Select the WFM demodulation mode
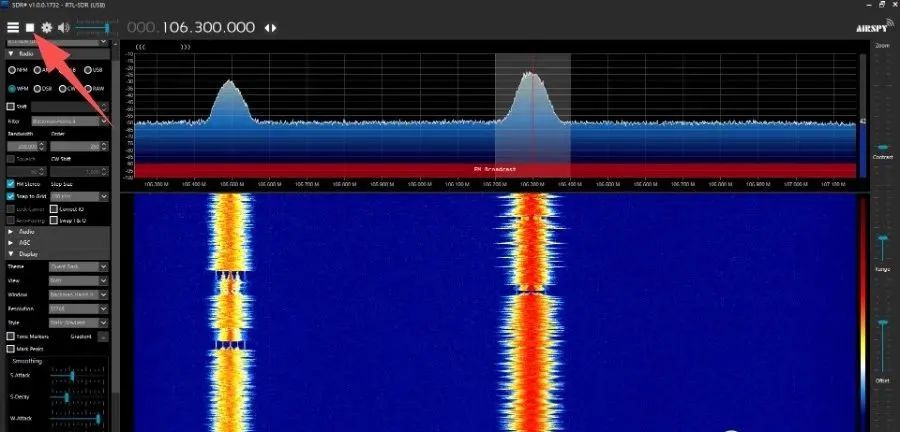This screenshot has width=900, height=432. pos(18,89)
